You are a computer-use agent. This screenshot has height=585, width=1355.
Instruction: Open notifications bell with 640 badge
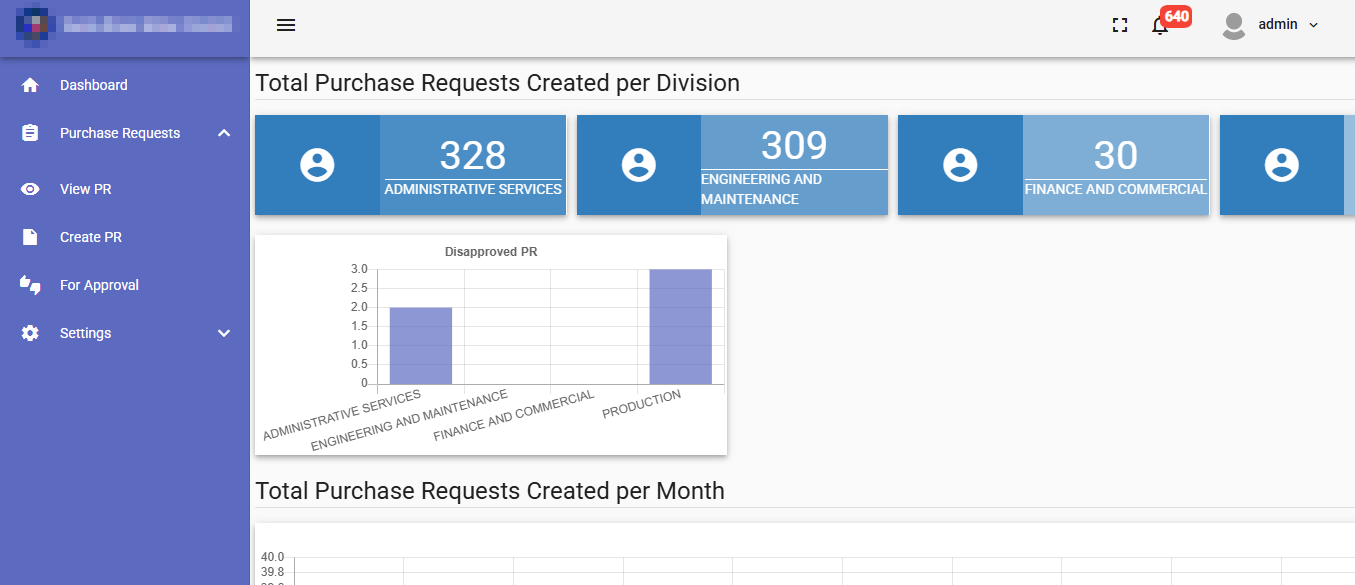pos(1160,26)
